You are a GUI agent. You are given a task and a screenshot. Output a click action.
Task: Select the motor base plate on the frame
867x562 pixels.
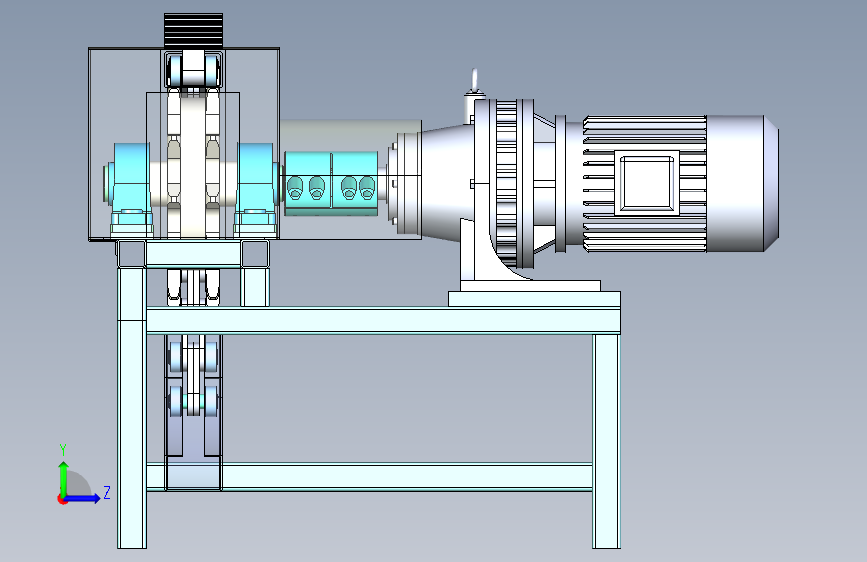534,299
